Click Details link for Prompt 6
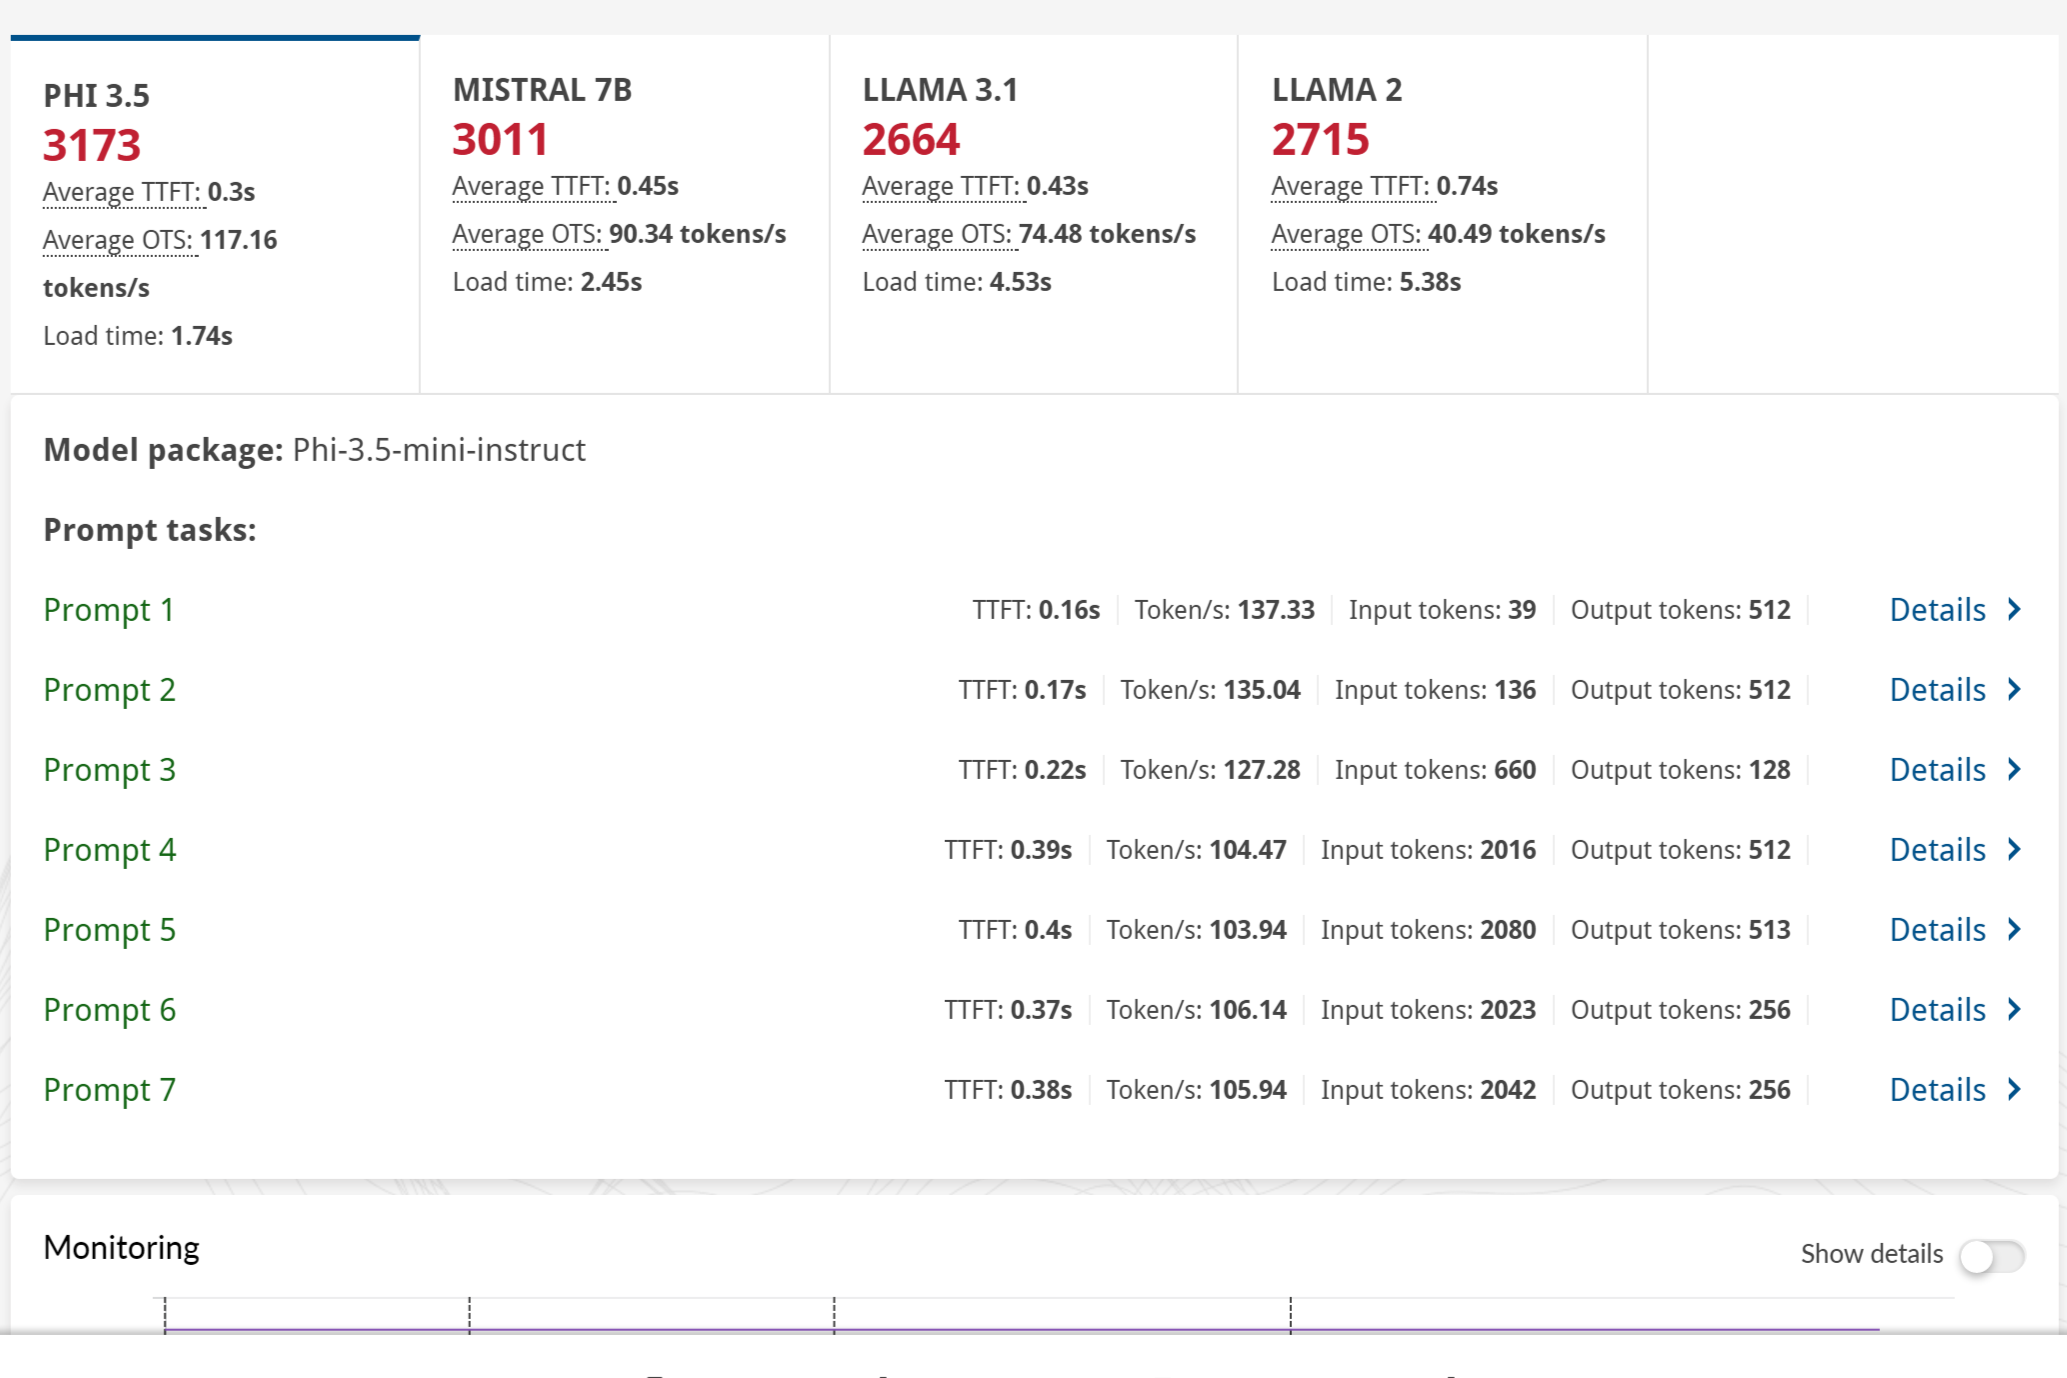Image resolution: width=2067 pixels, height=1378 pixels. click(1937, 1010)
